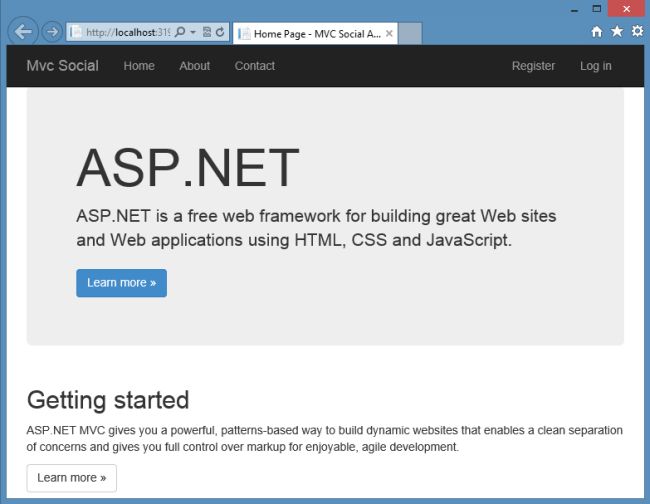Click the Mvc Social brand link
The height and width of the screenshot is (504, 650).
pyautogui.click(x=63, y=65)
